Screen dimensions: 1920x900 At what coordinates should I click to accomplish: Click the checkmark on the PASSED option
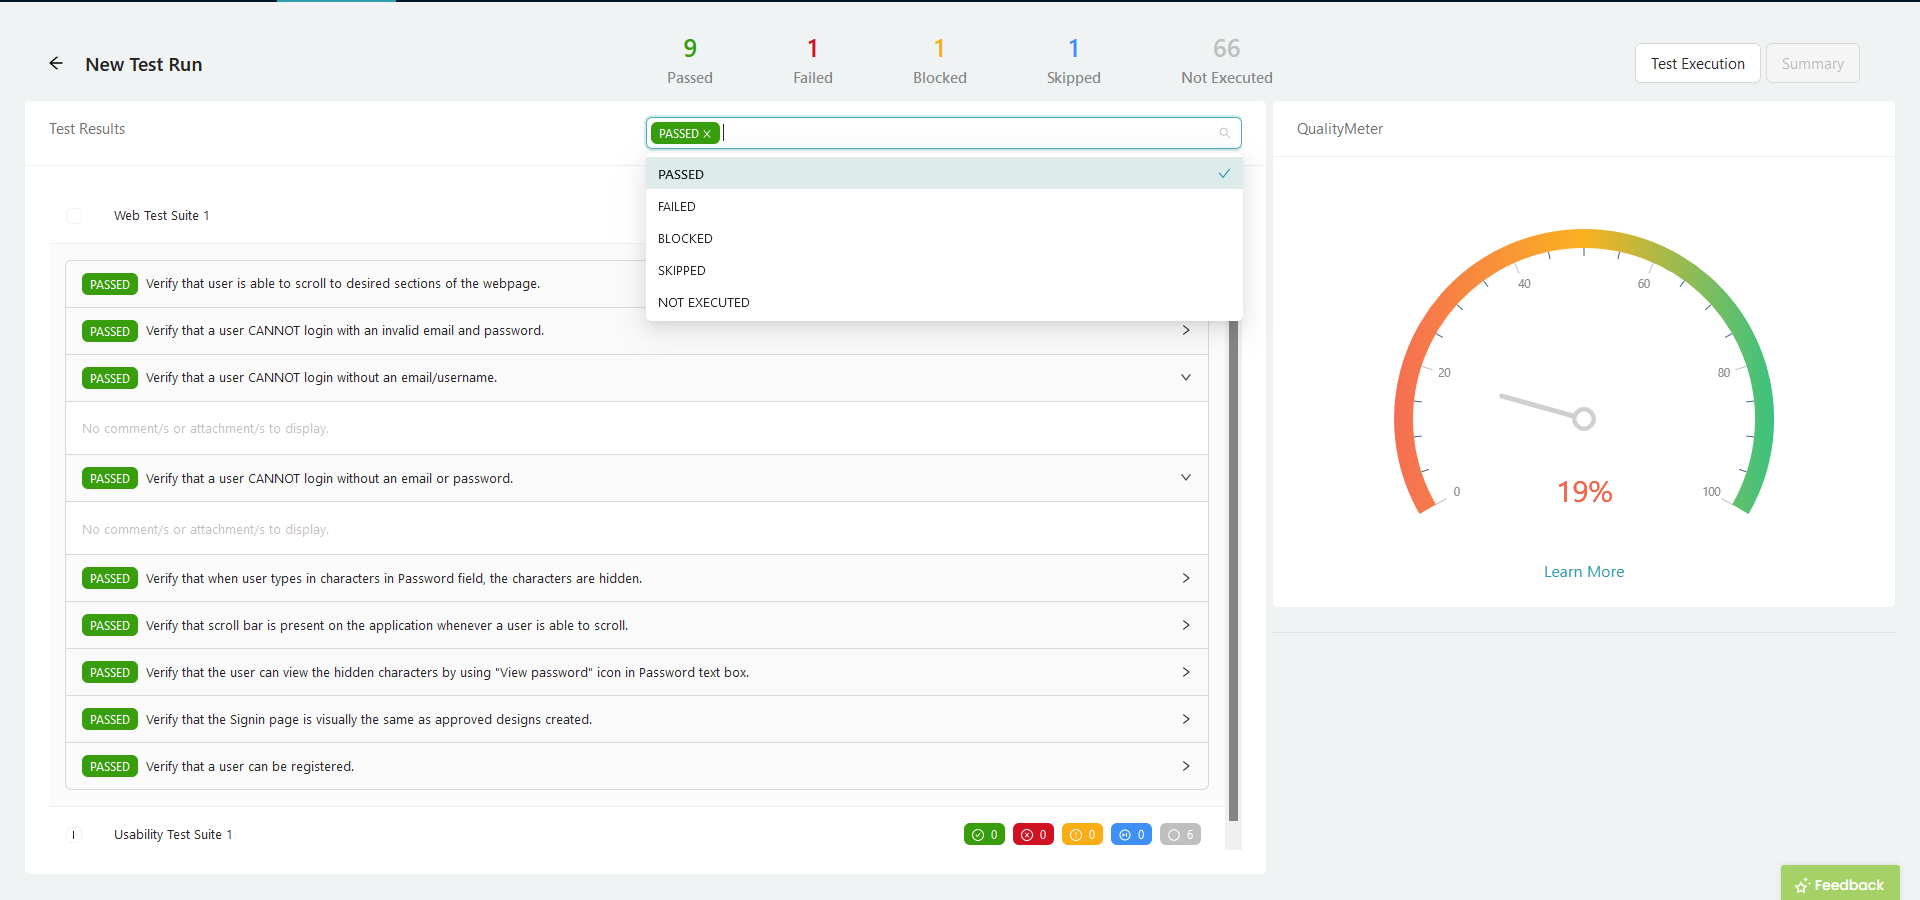1224,173
